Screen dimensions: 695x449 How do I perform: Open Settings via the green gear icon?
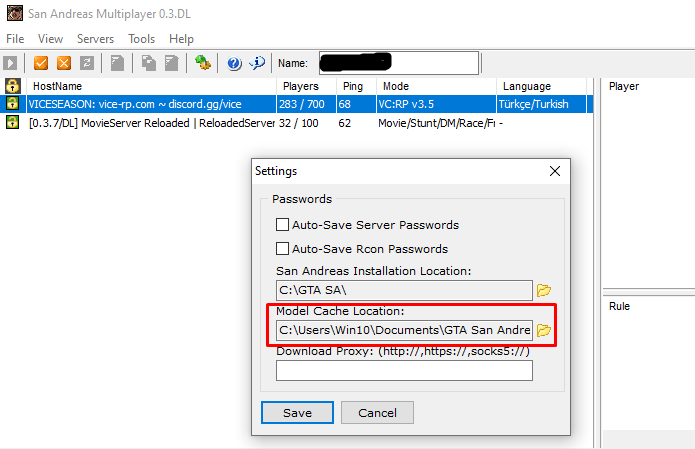(x=203, y=63)
